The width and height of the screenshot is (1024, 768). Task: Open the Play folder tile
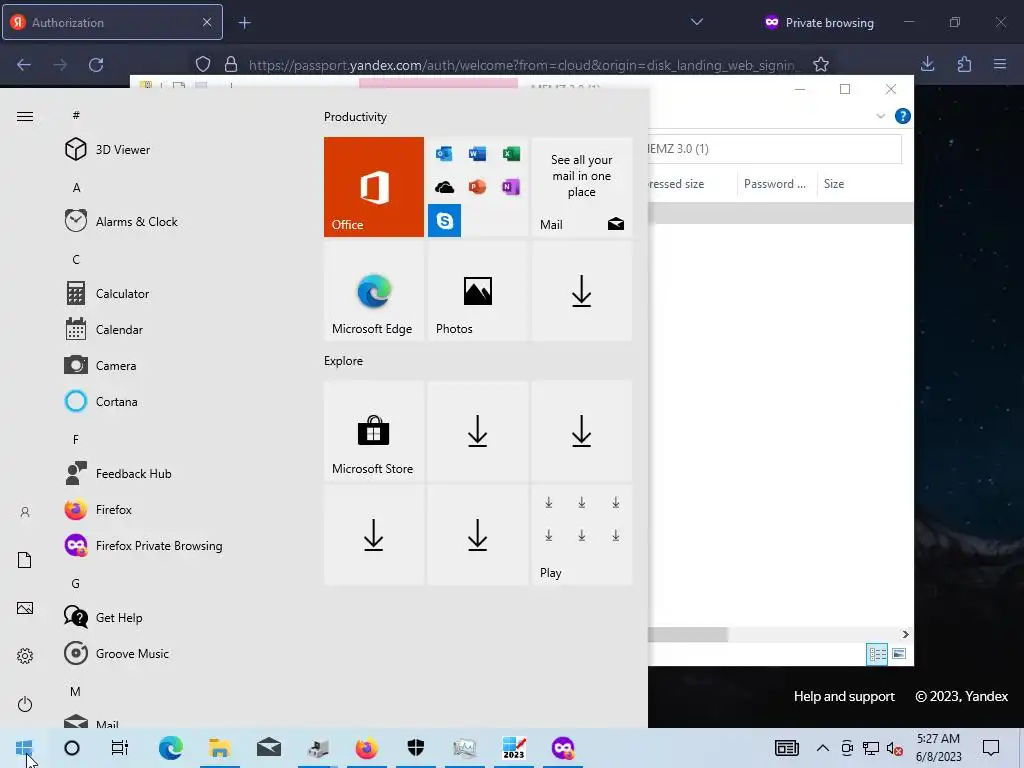pyautogui.click(x=581, y=535)
